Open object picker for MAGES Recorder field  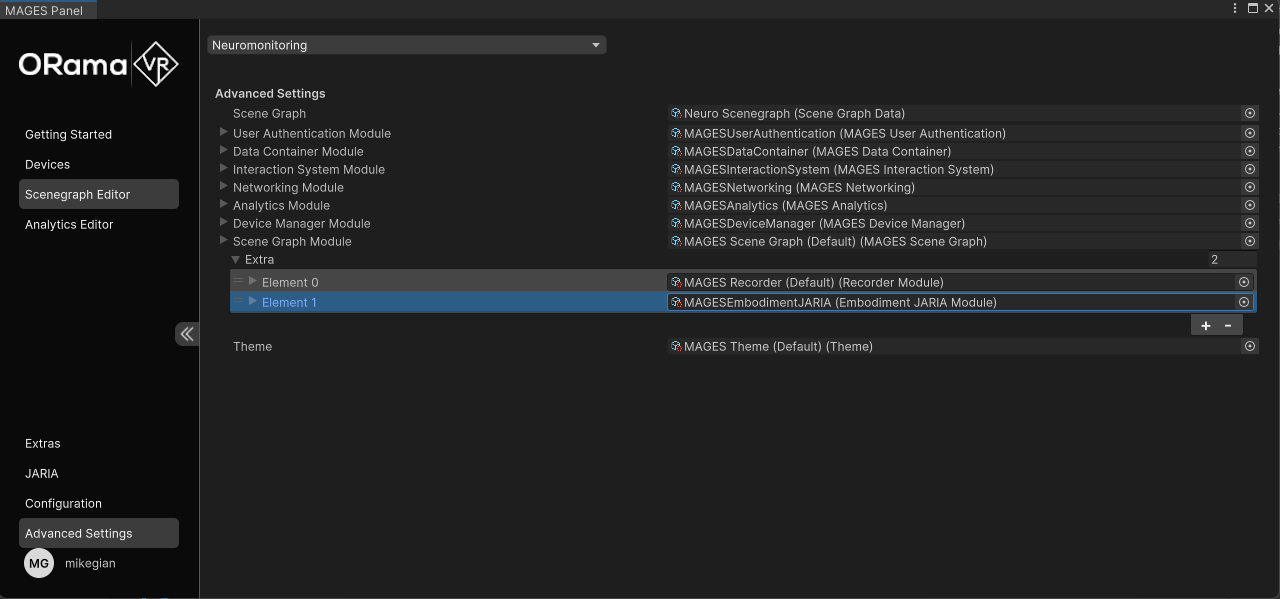[x=1244, y=282]
